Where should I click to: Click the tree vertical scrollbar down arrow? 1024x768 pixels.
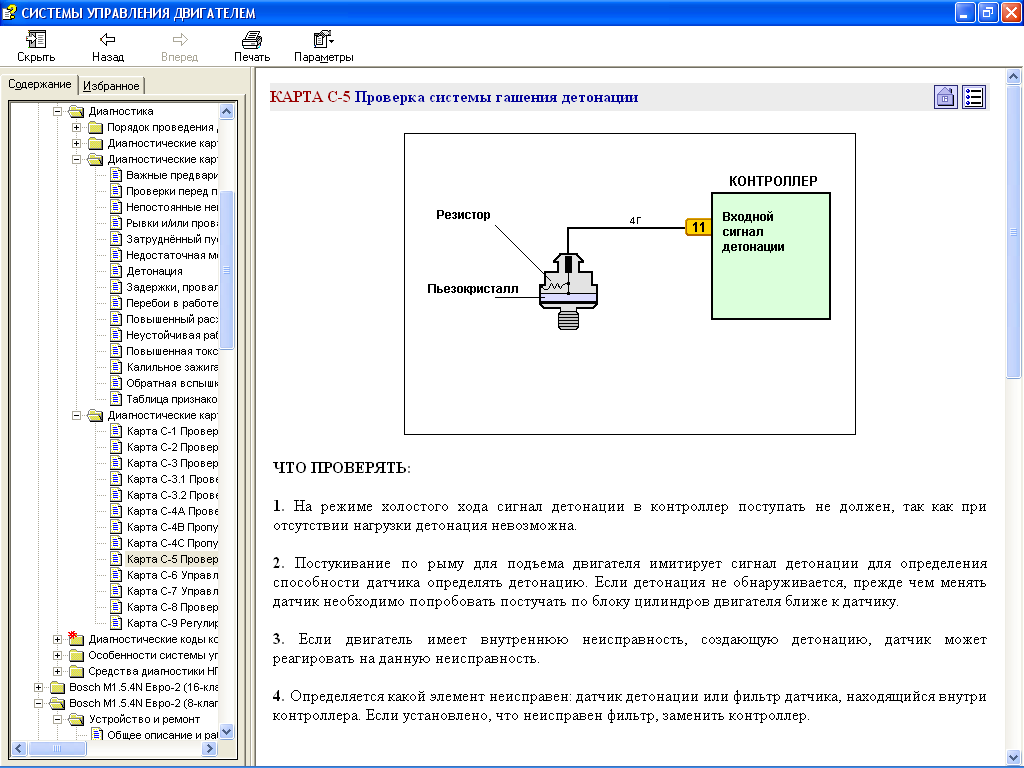[x=227, y=731]
